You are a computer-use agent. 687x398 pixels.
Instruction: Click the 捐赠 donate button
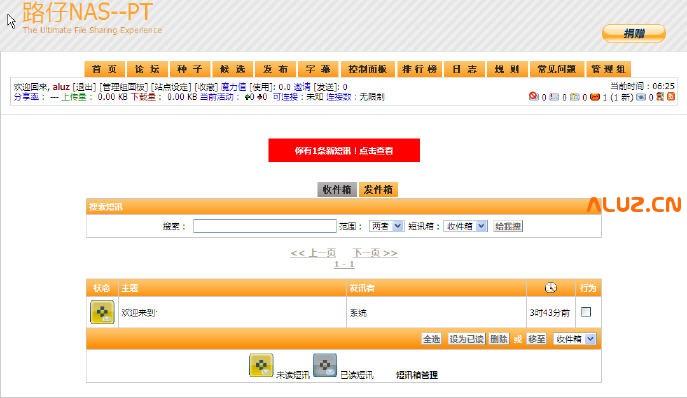coord(634,33)
